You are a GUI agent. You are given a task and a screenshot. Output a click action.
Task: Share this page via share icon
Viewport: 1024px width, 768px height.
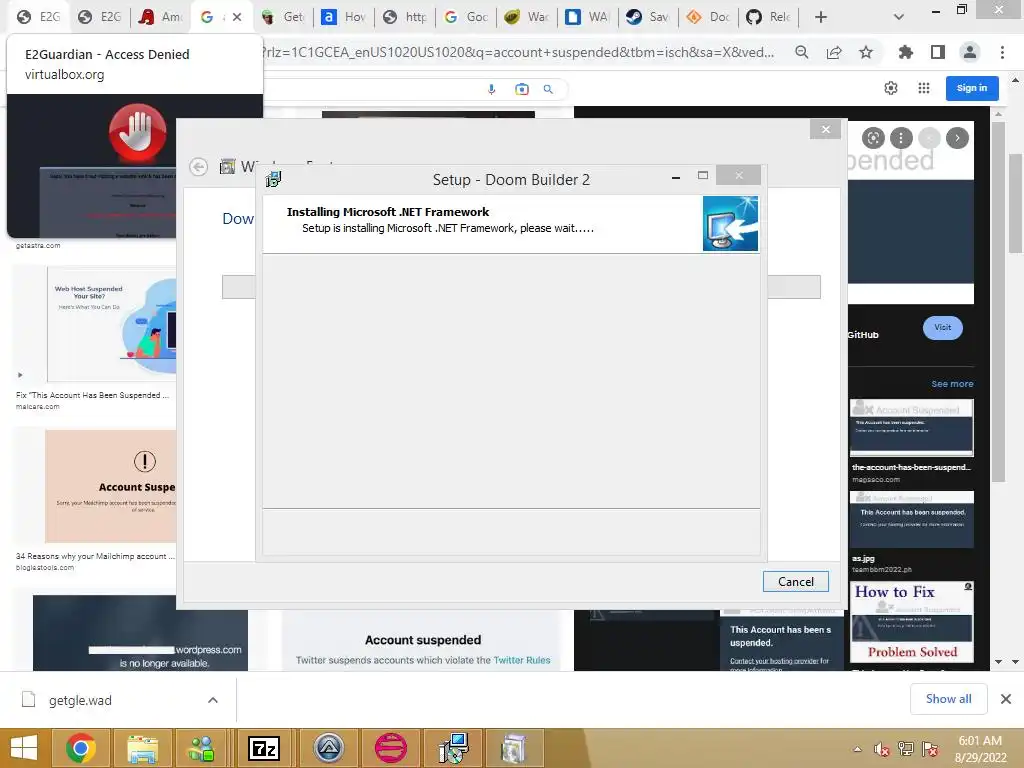[834, 52]
